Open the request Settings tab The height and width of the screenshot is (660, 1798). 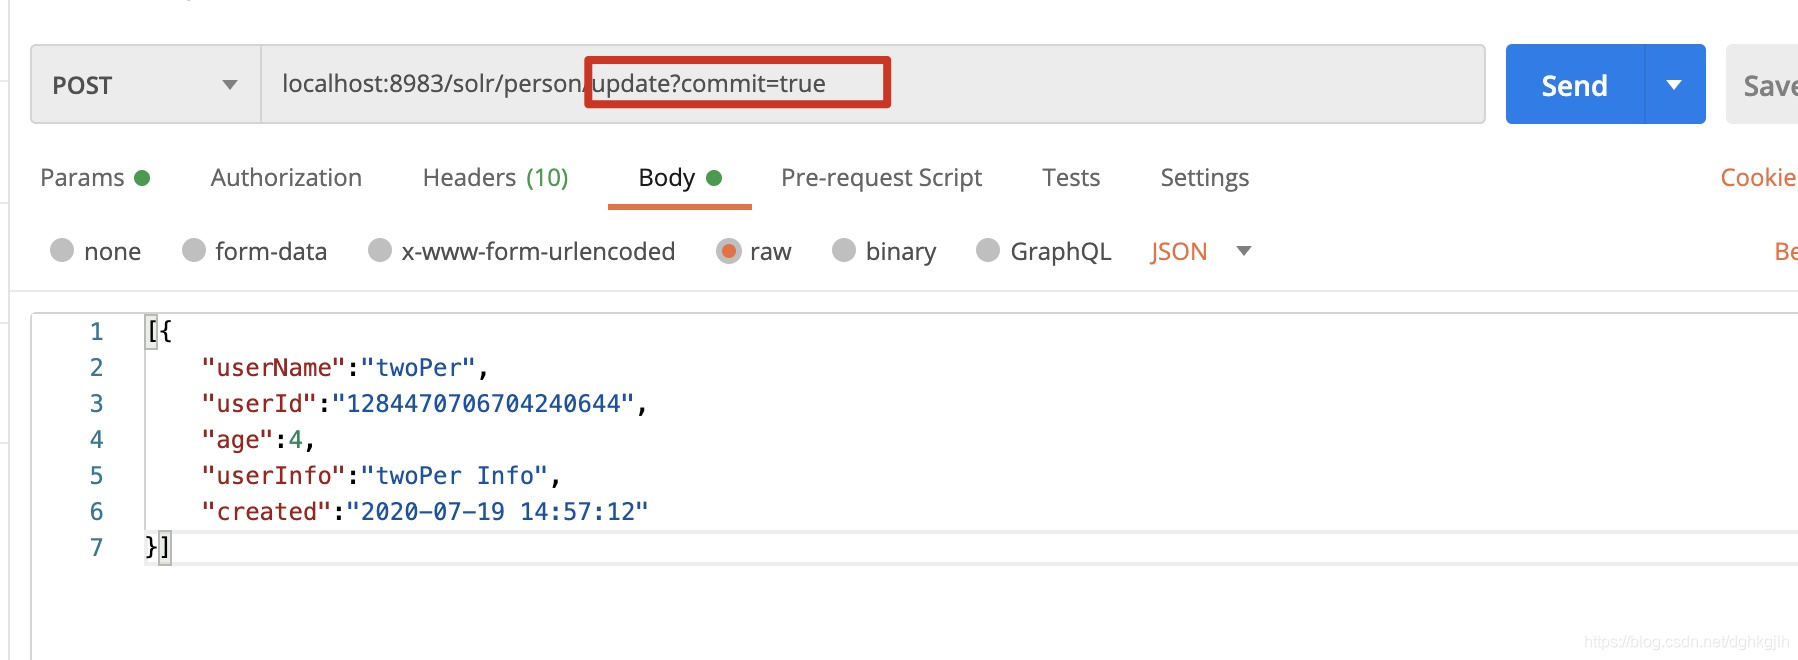coord(1204,178)
